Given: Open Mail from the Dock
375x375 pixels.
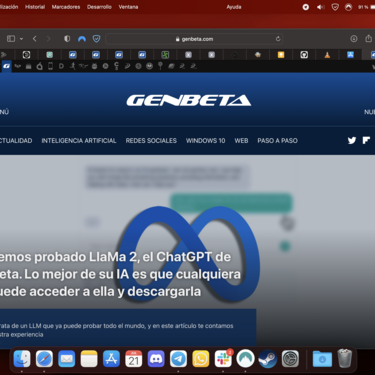Looking at the screenshot, I should point(66,359).
